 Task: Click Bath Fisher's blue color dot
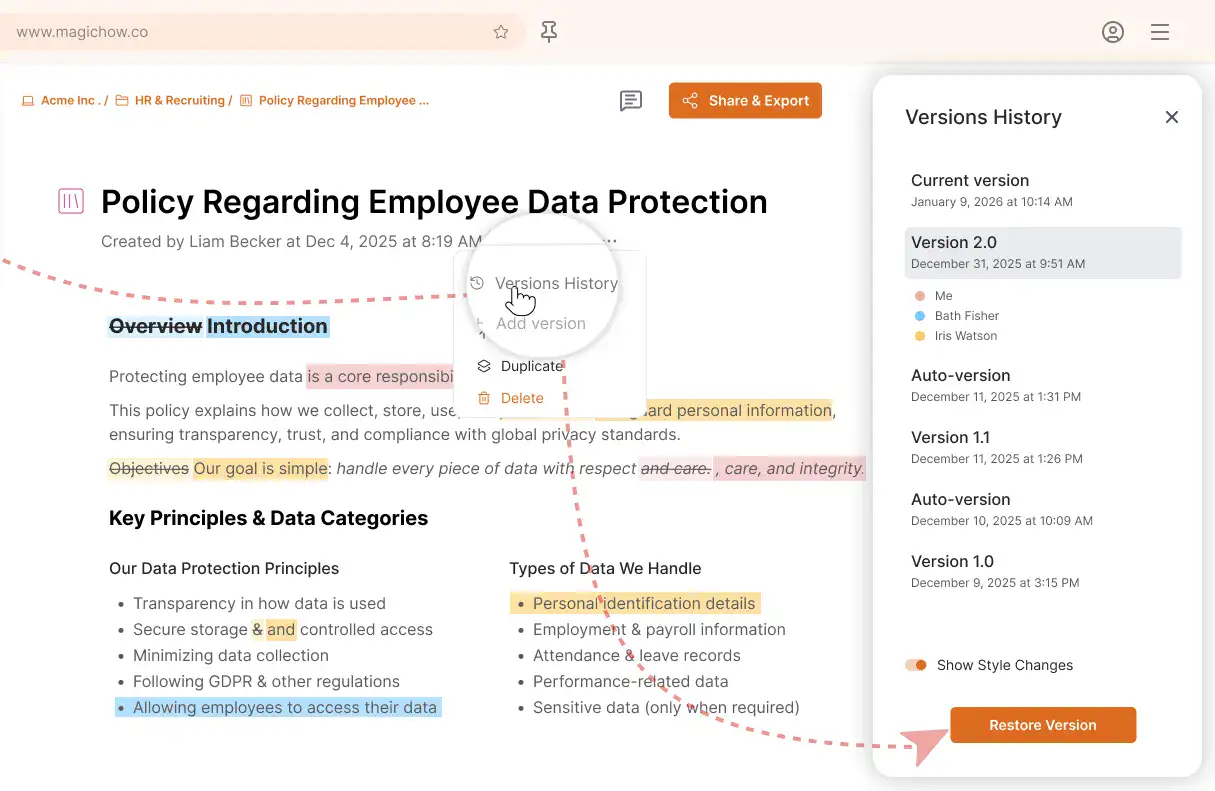[x=920, y=316]
